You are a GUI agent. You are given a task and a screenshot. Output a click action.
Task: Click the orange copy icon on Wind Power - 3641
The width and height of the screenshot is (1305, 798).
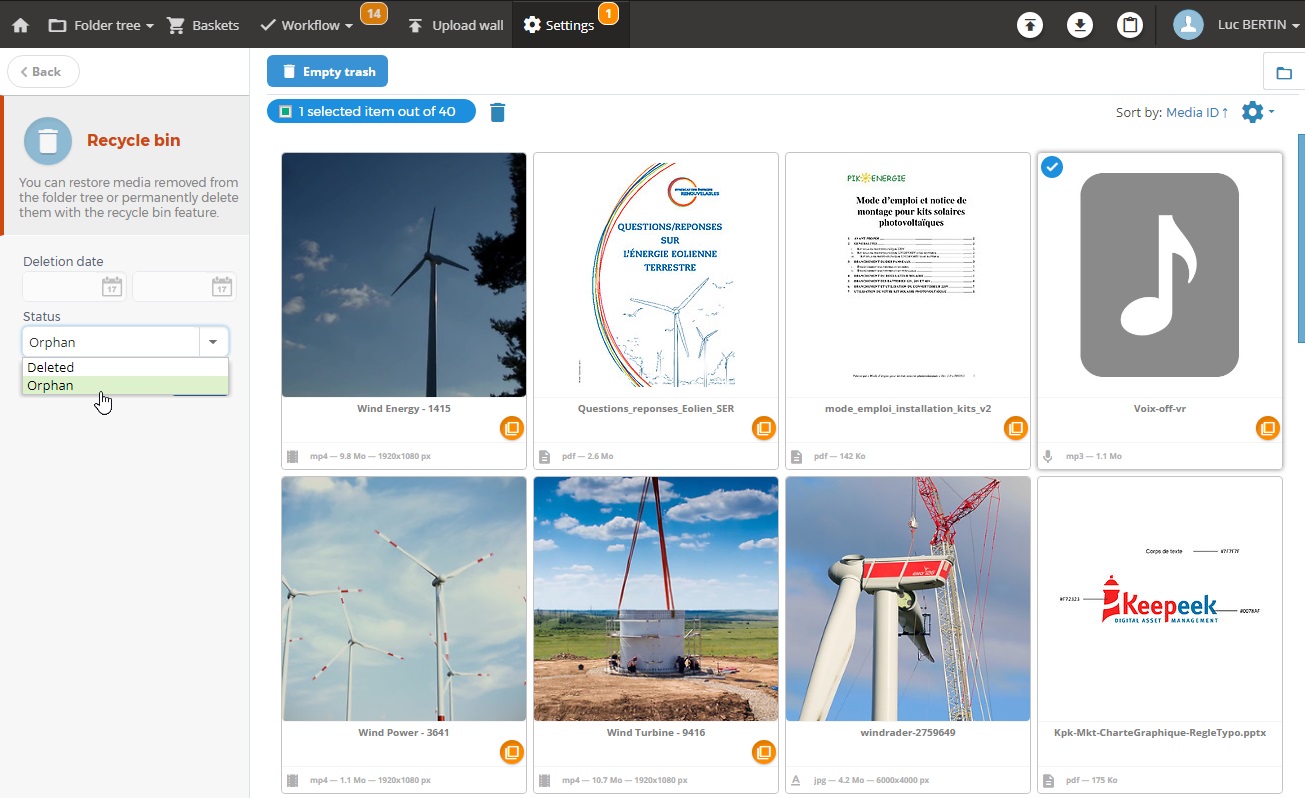[512, 752]
